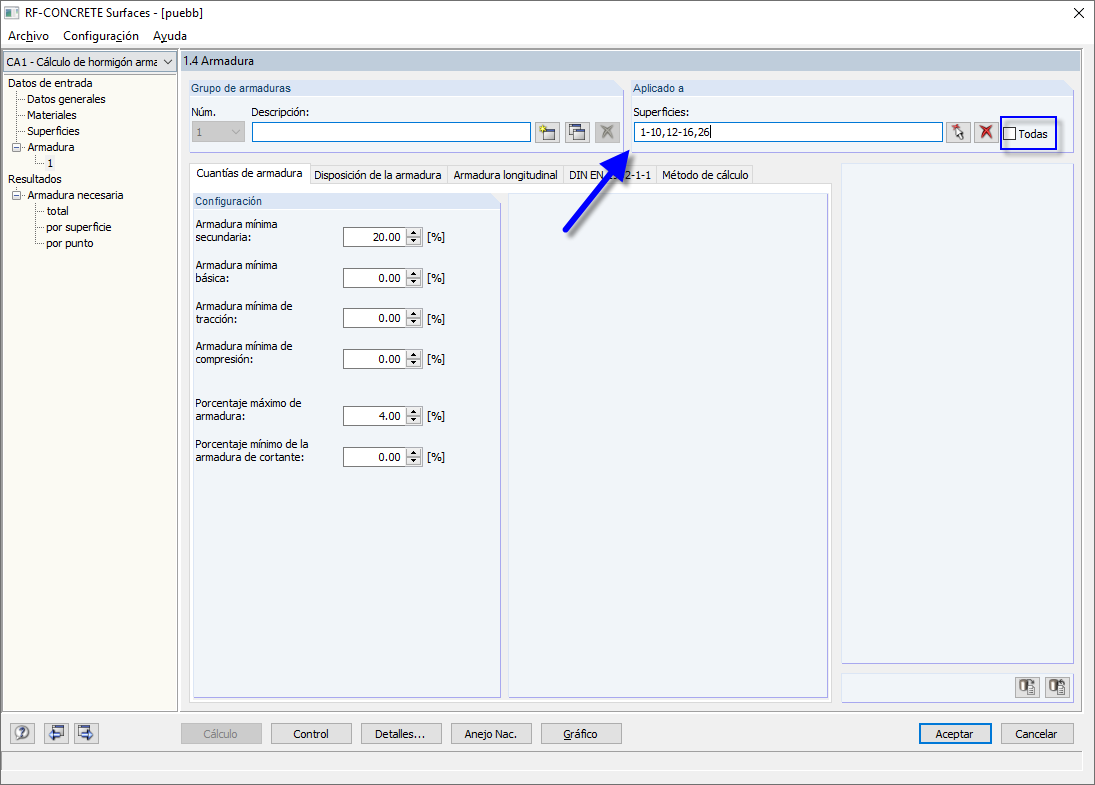The width and height of the screenshot is (1095, 785).
Task: Select Datos de entrada tree heading
Action: point(50,83)
